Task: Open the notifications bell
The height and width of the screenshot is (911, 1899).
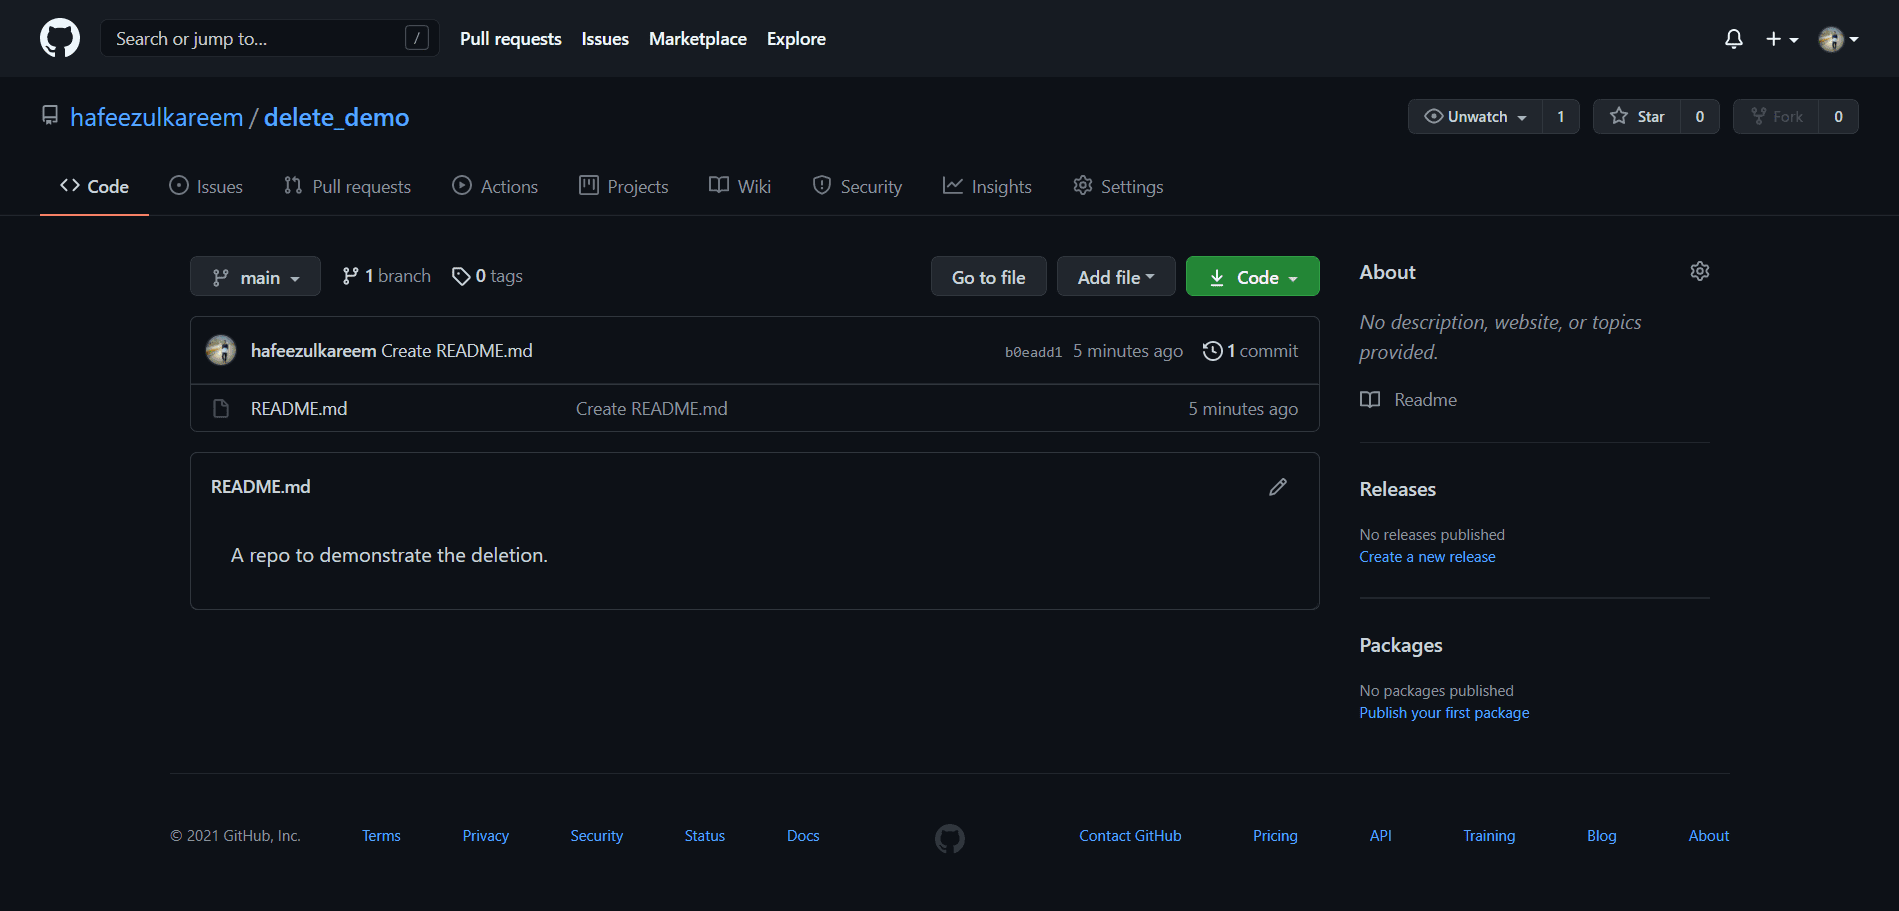Action: pos(1734,38)
